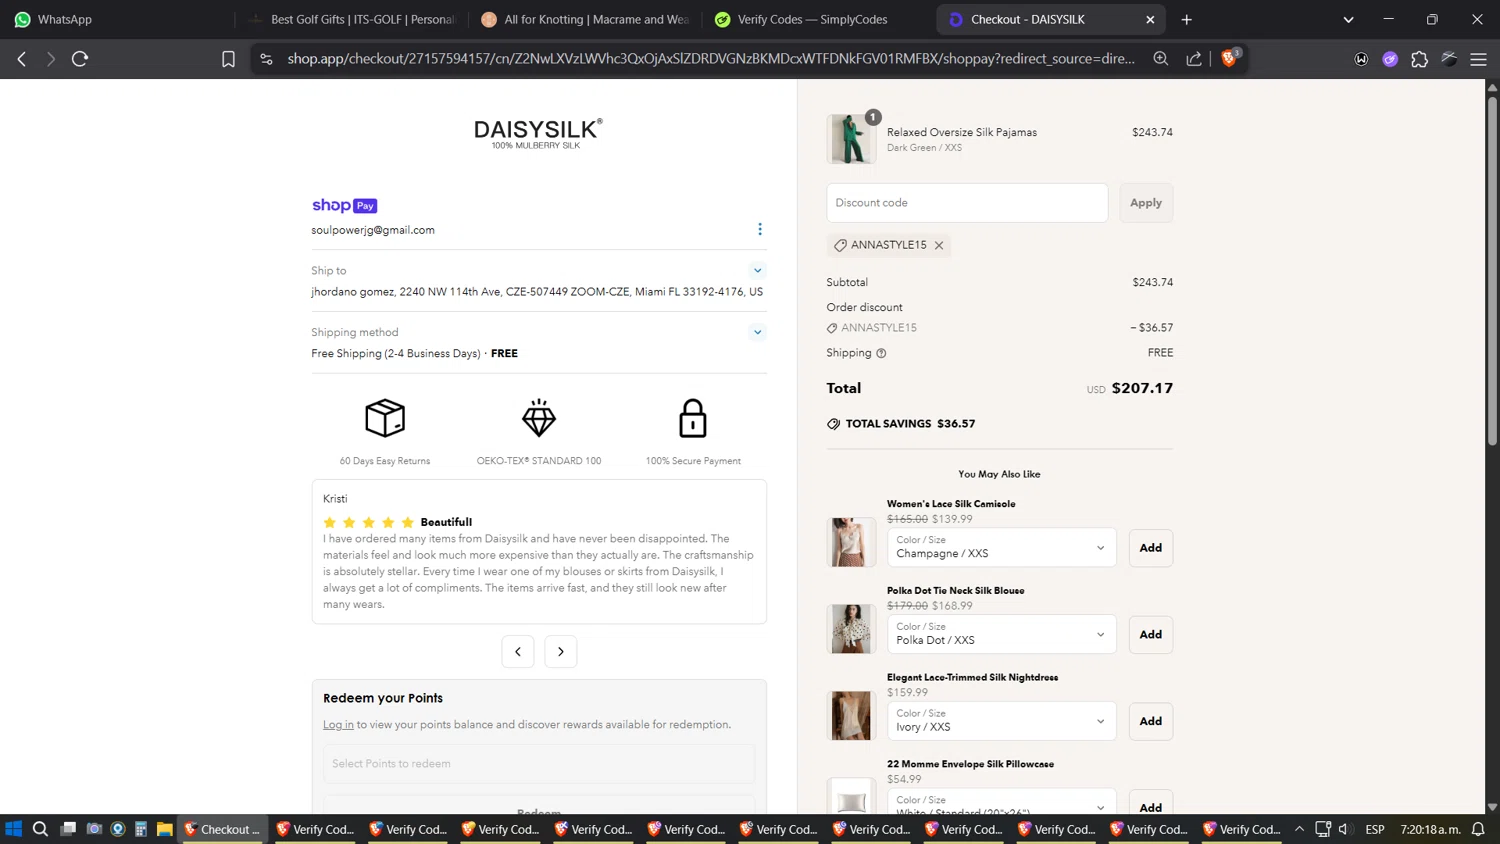Open the Calculator taskbar icon

point(141,829)
